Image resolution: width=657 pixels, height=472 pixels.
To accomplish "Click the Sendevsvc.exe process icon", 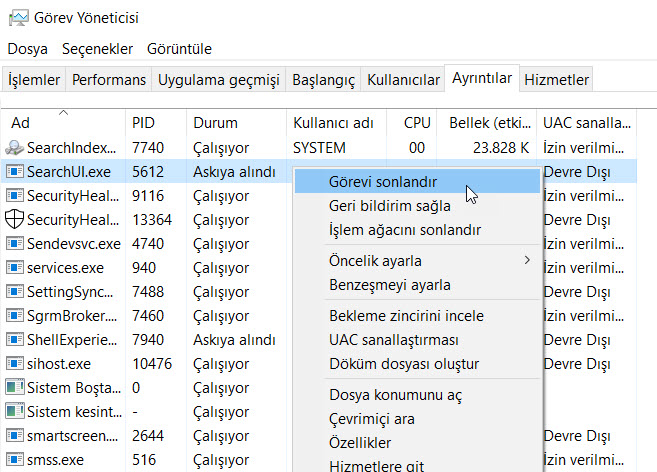I will coord(15,244).
